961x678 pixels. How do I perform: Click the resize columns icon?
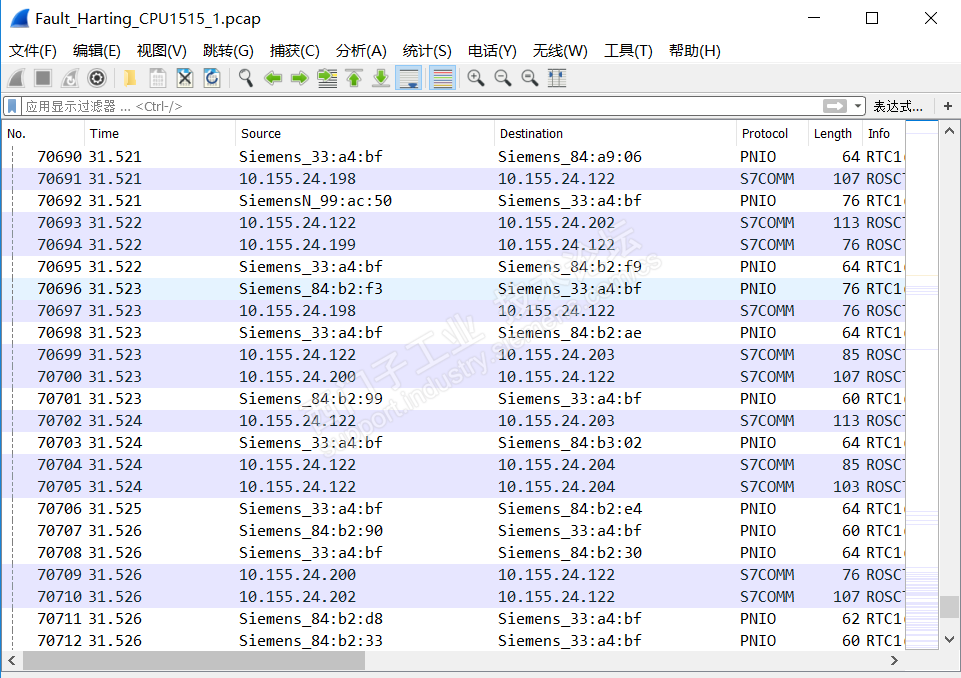(x=556, y=78)
